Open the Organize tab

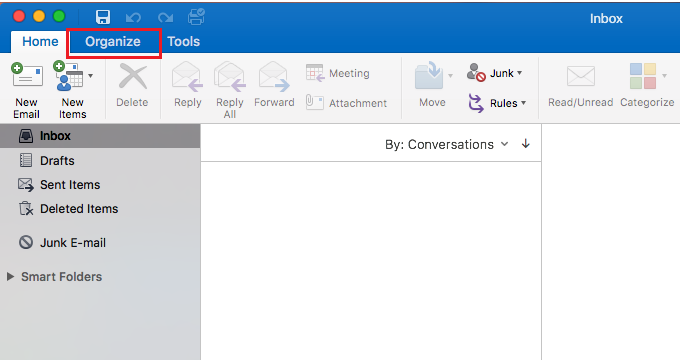(x=113, y=42)
